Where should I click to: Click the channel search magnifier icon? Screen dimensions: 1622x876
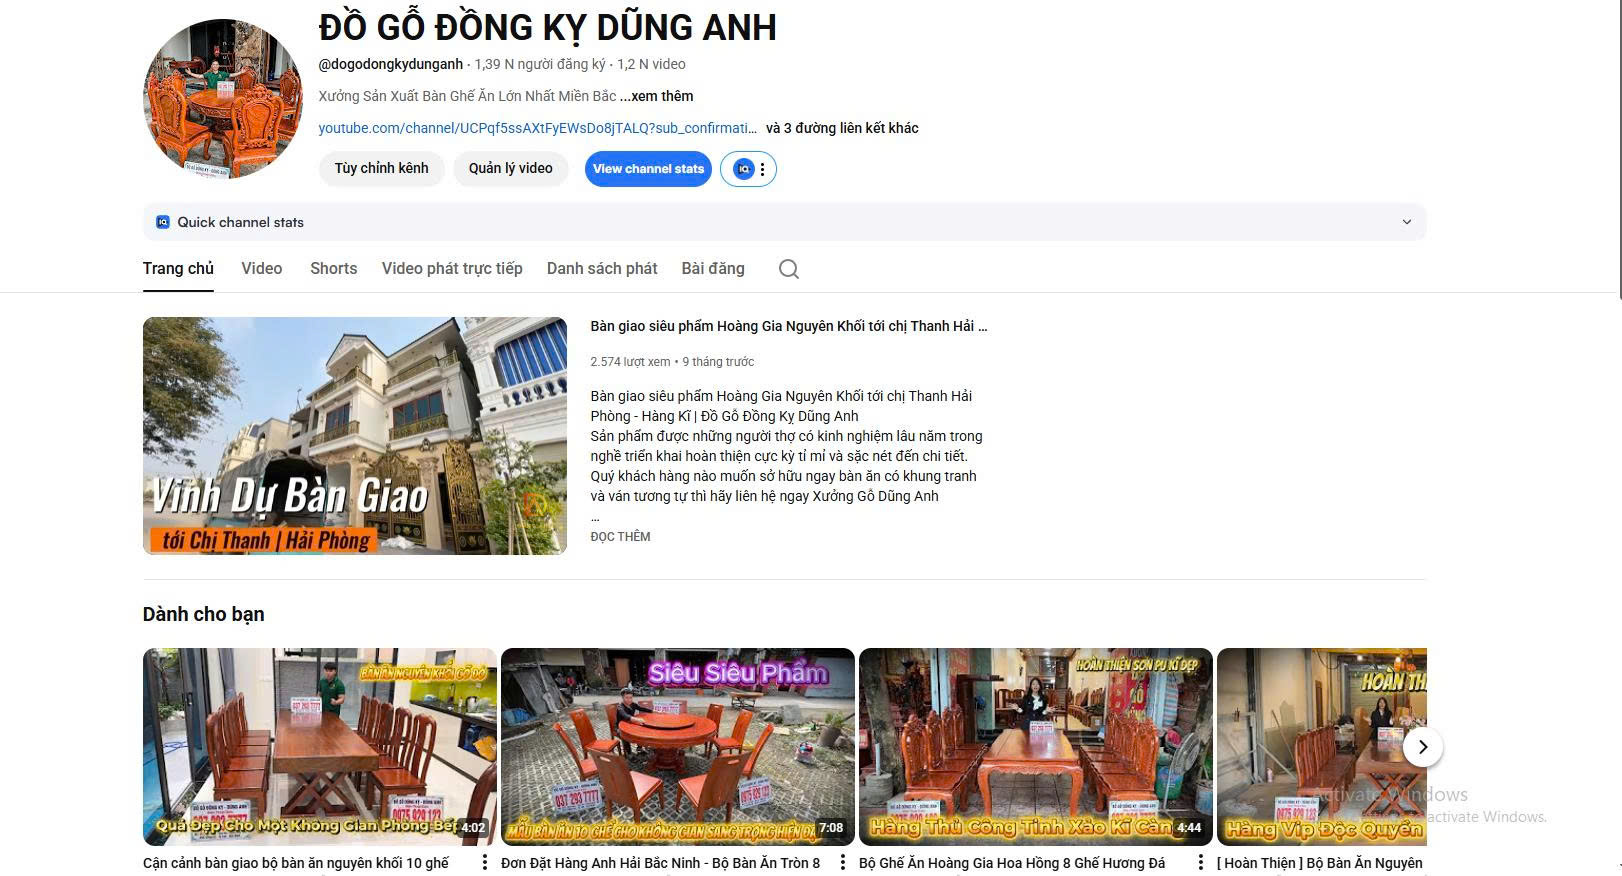(x=788, y=269)
